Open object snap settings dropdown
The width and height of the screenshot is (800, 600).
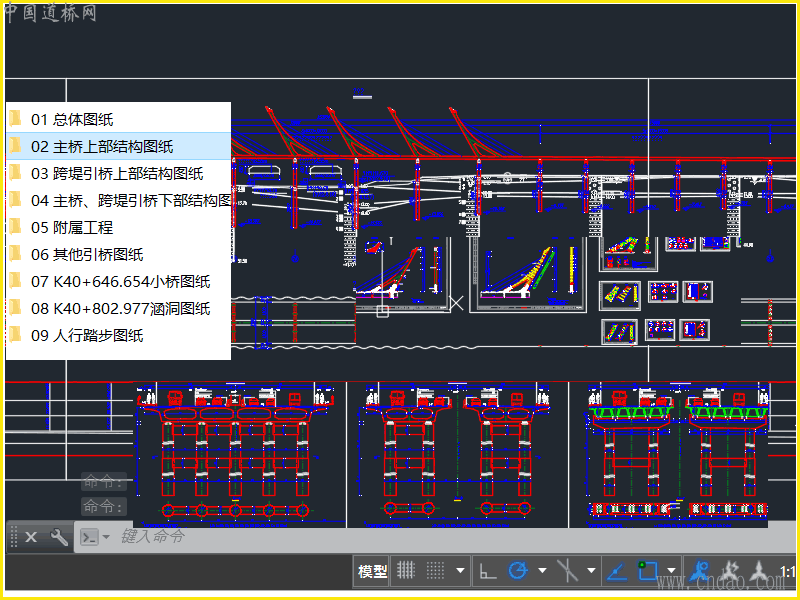671,570
